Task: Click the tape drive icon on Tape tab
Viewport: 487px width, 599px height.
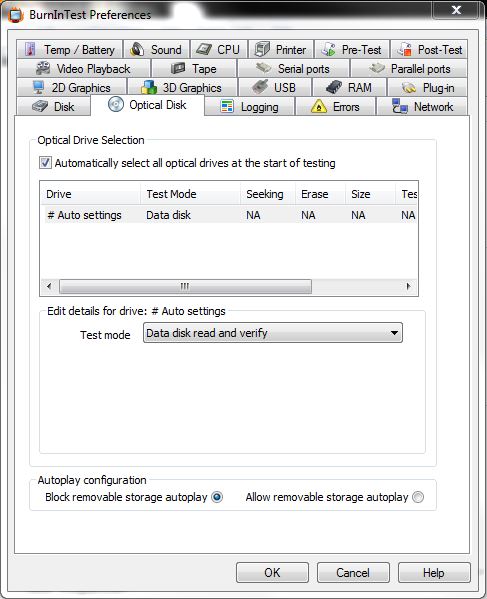Action: pos(178,68)
